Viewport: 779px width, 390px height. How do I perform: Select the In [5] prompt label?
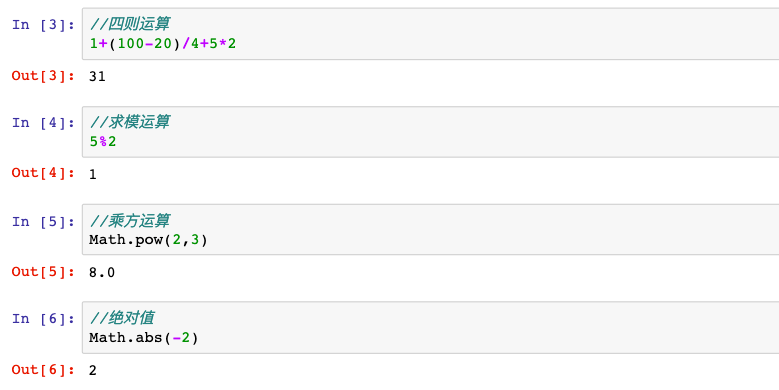(x=43, y=222)
